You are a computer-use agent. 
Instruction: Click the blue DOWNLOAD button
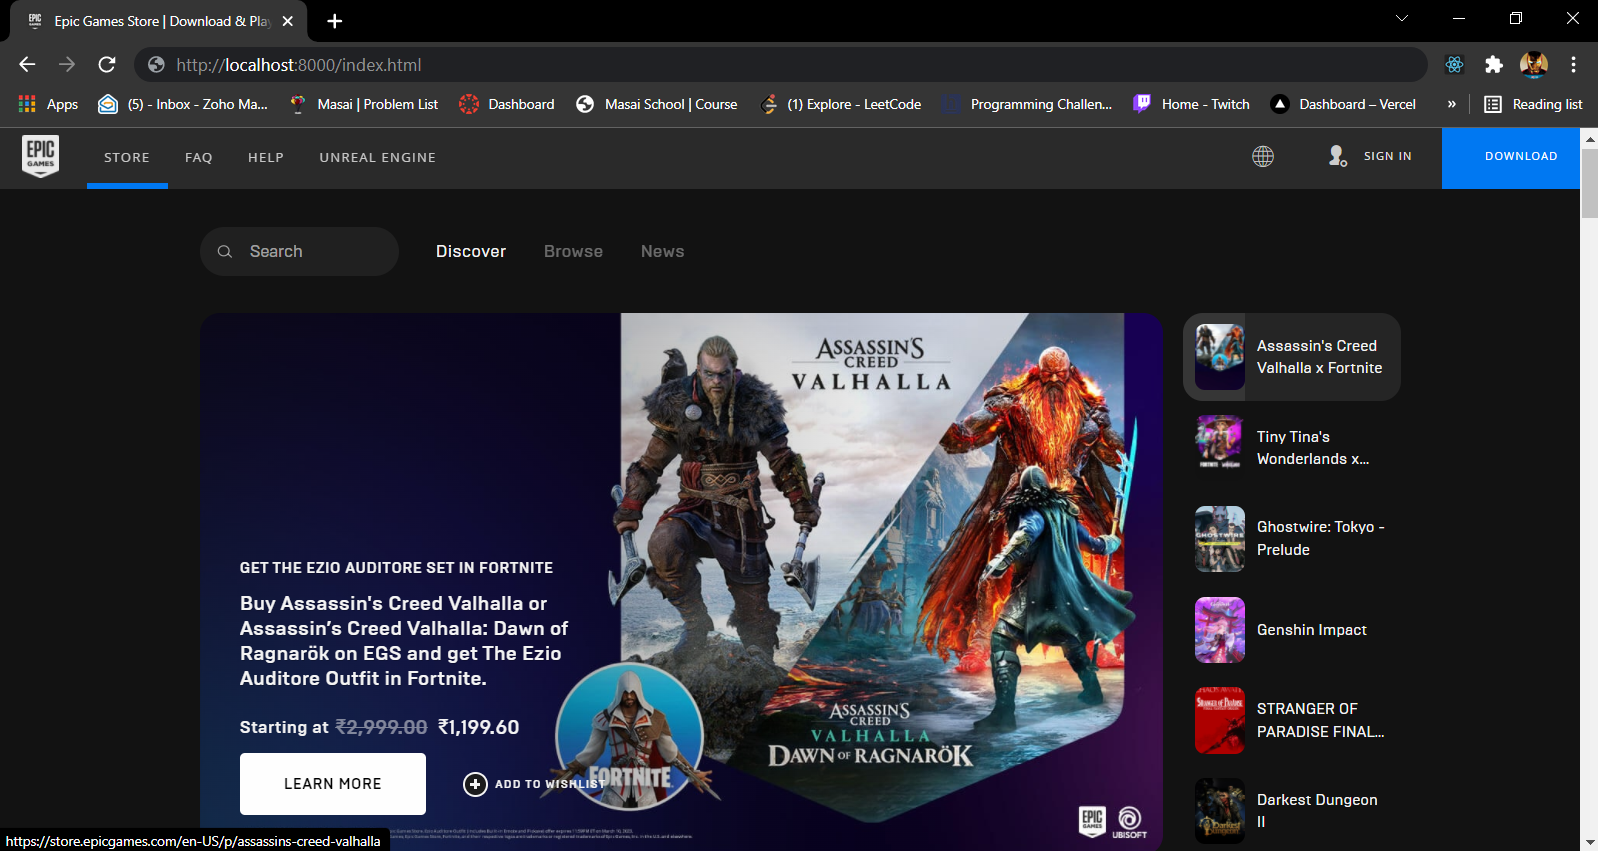pyautogui.click(x=1511, y=157)
